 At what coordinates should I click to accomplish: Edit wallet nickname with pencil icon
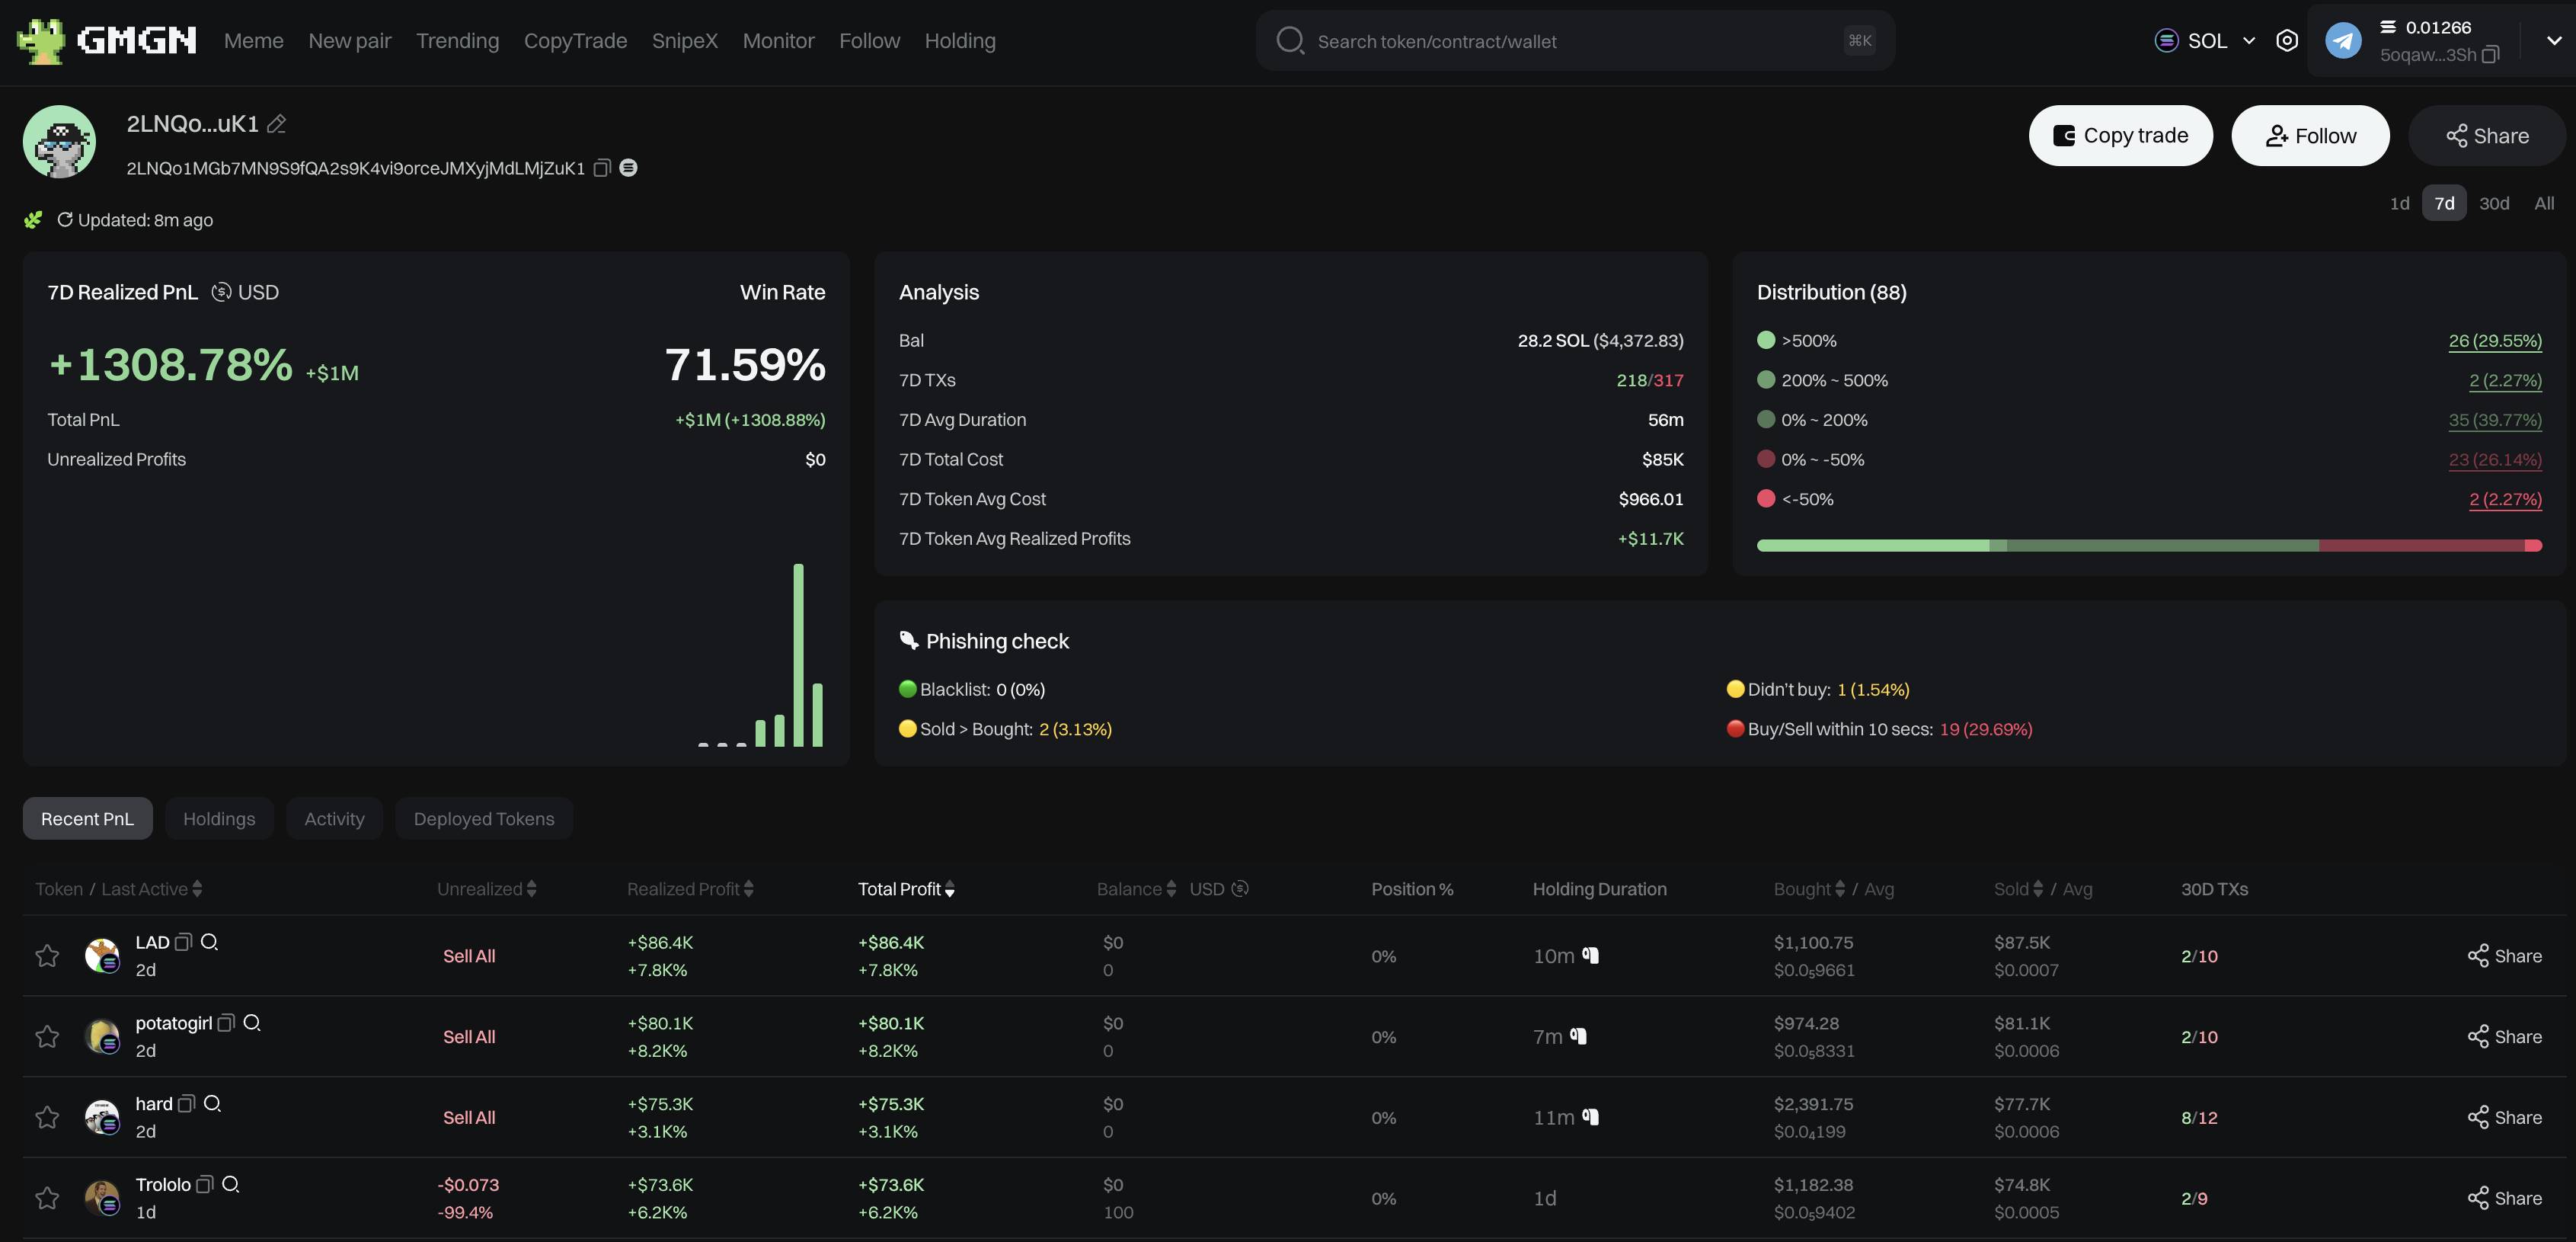(x=277, y=124)
